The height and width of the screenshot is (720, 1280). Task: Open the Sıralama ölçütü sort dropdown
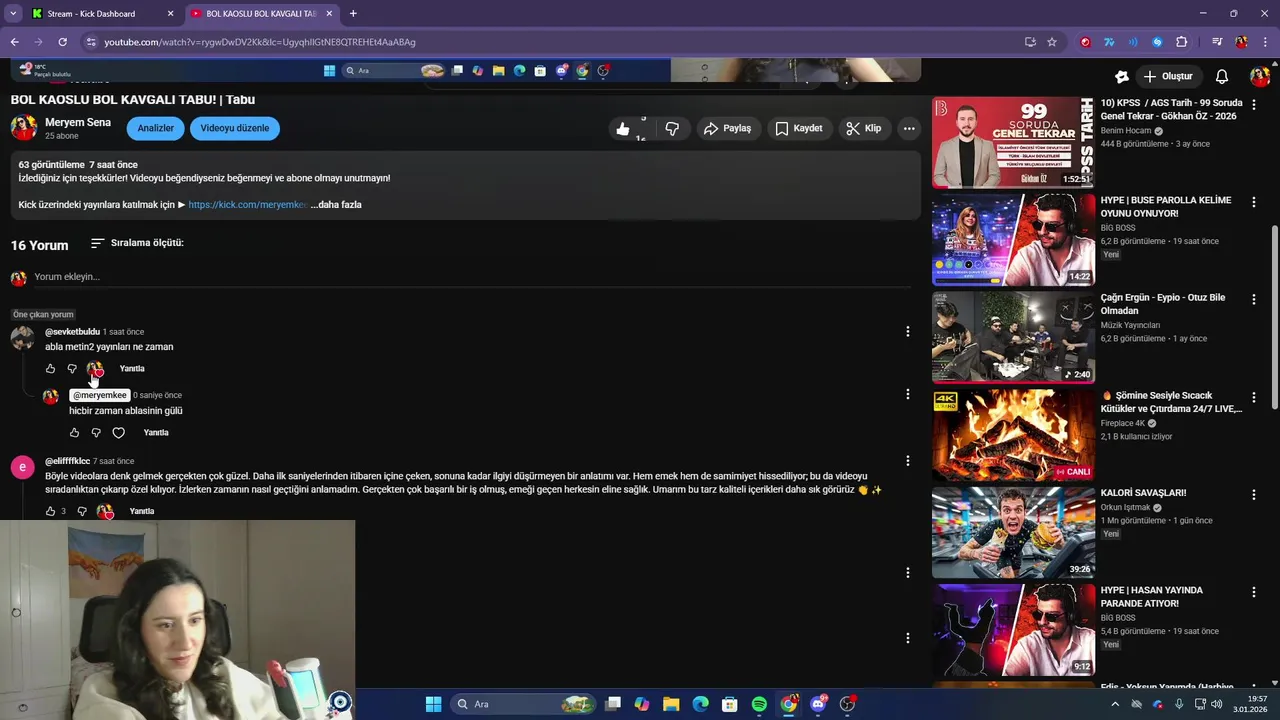click(137, 243)
